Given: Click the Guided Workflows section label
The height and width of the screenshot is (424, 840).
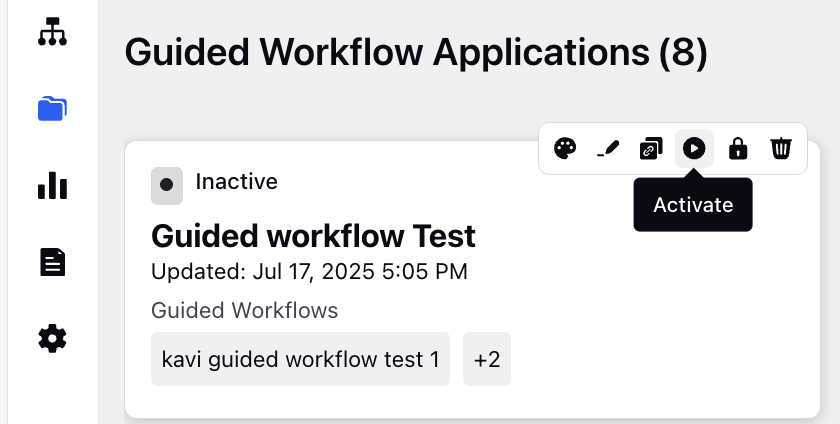Looking at the screenshot, I should coord(244,310).
